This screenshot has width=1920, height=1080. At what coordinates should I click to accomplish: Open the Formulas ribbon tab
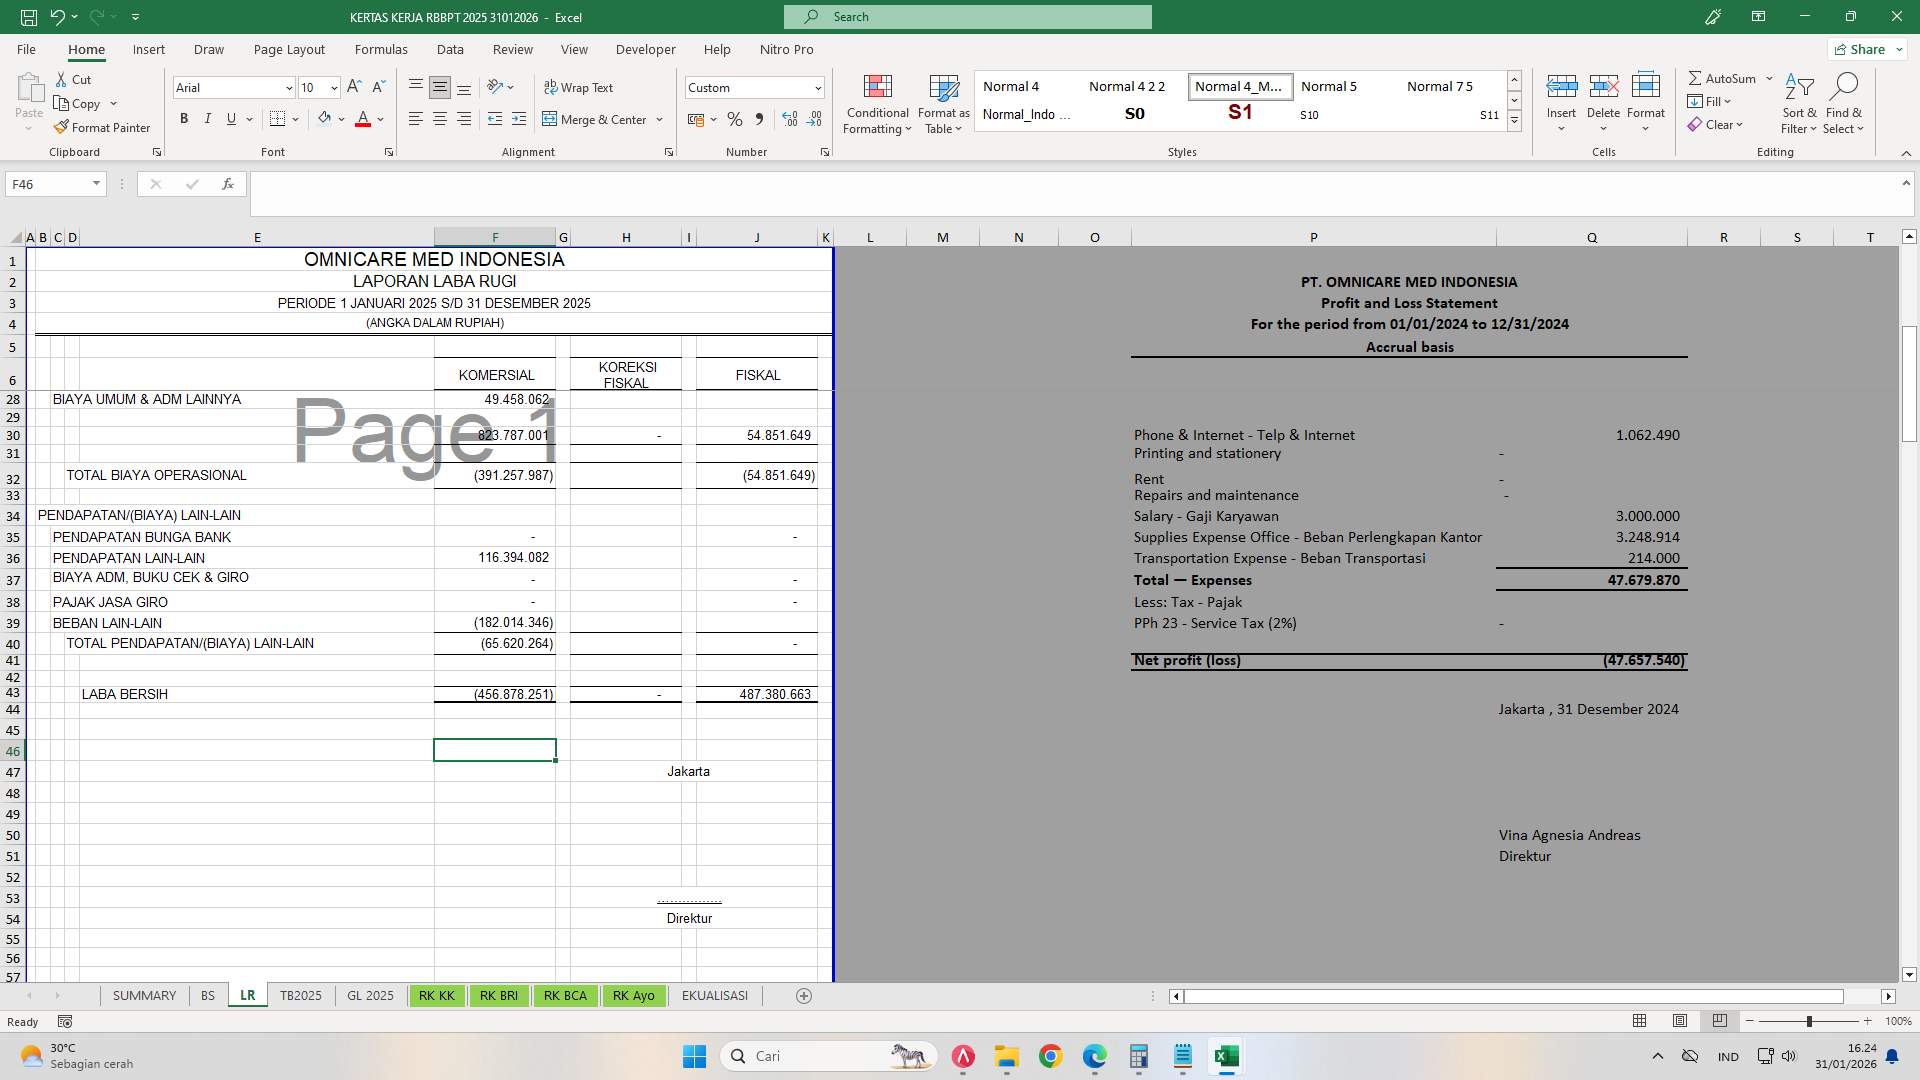pos(381,49)
